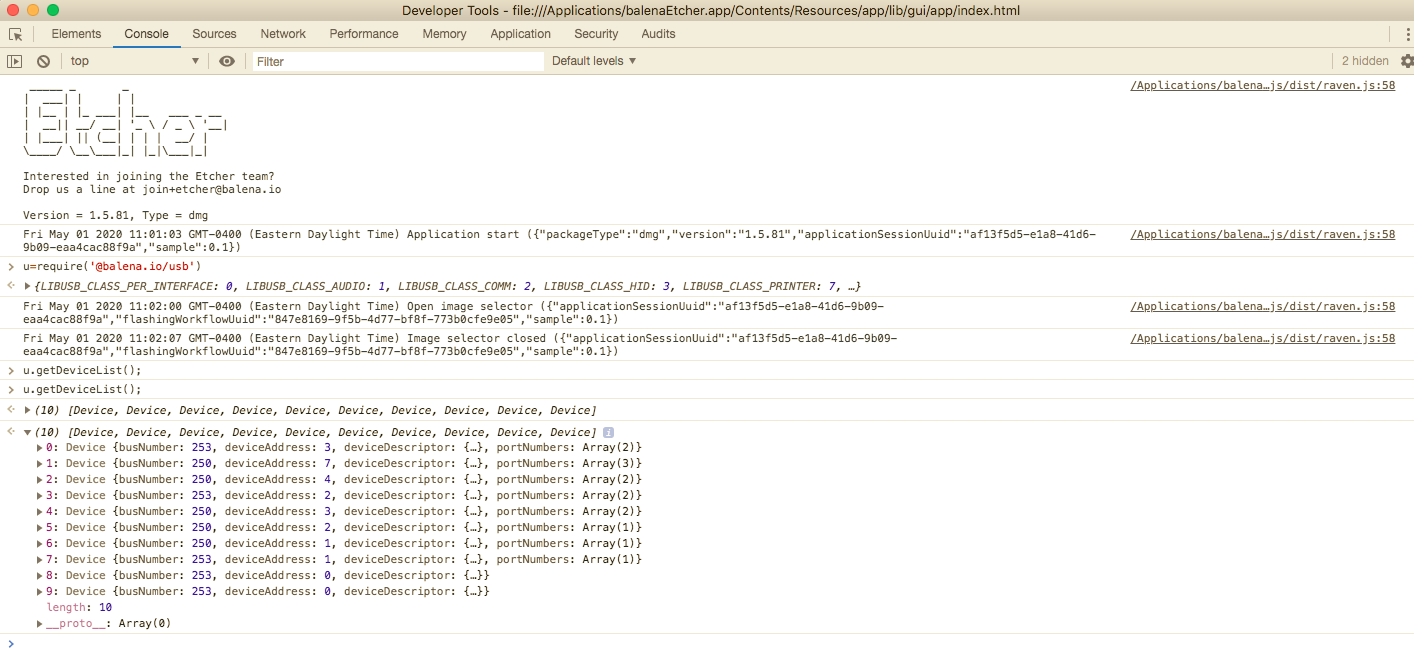Collapse the expanded (10) Device array
Screen dimensions: 1414x666
[x=28, y=432]
